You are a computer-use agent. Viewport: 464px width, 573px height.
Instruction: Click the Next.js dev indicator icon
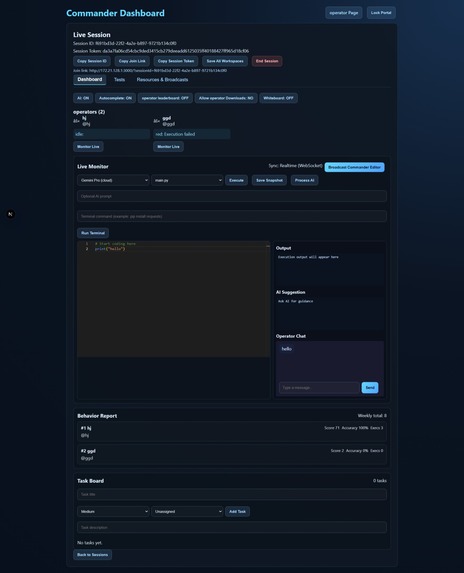pos(10,214)
